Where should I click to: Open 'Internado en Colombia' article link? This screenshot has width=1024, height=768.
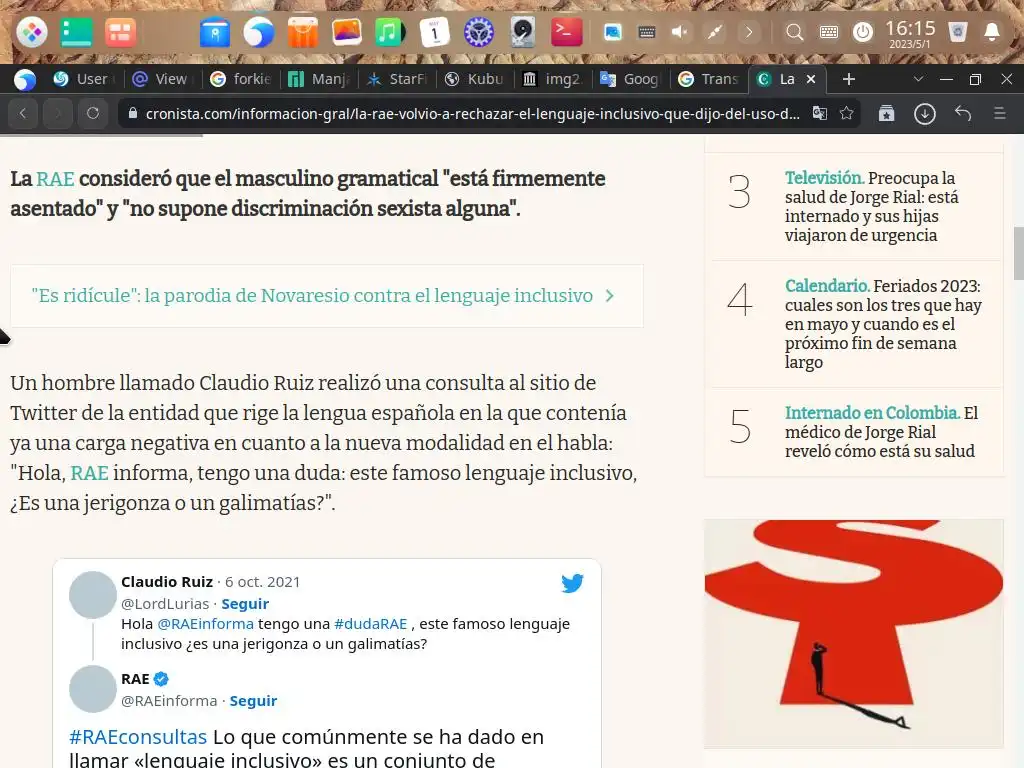[881, 432]
